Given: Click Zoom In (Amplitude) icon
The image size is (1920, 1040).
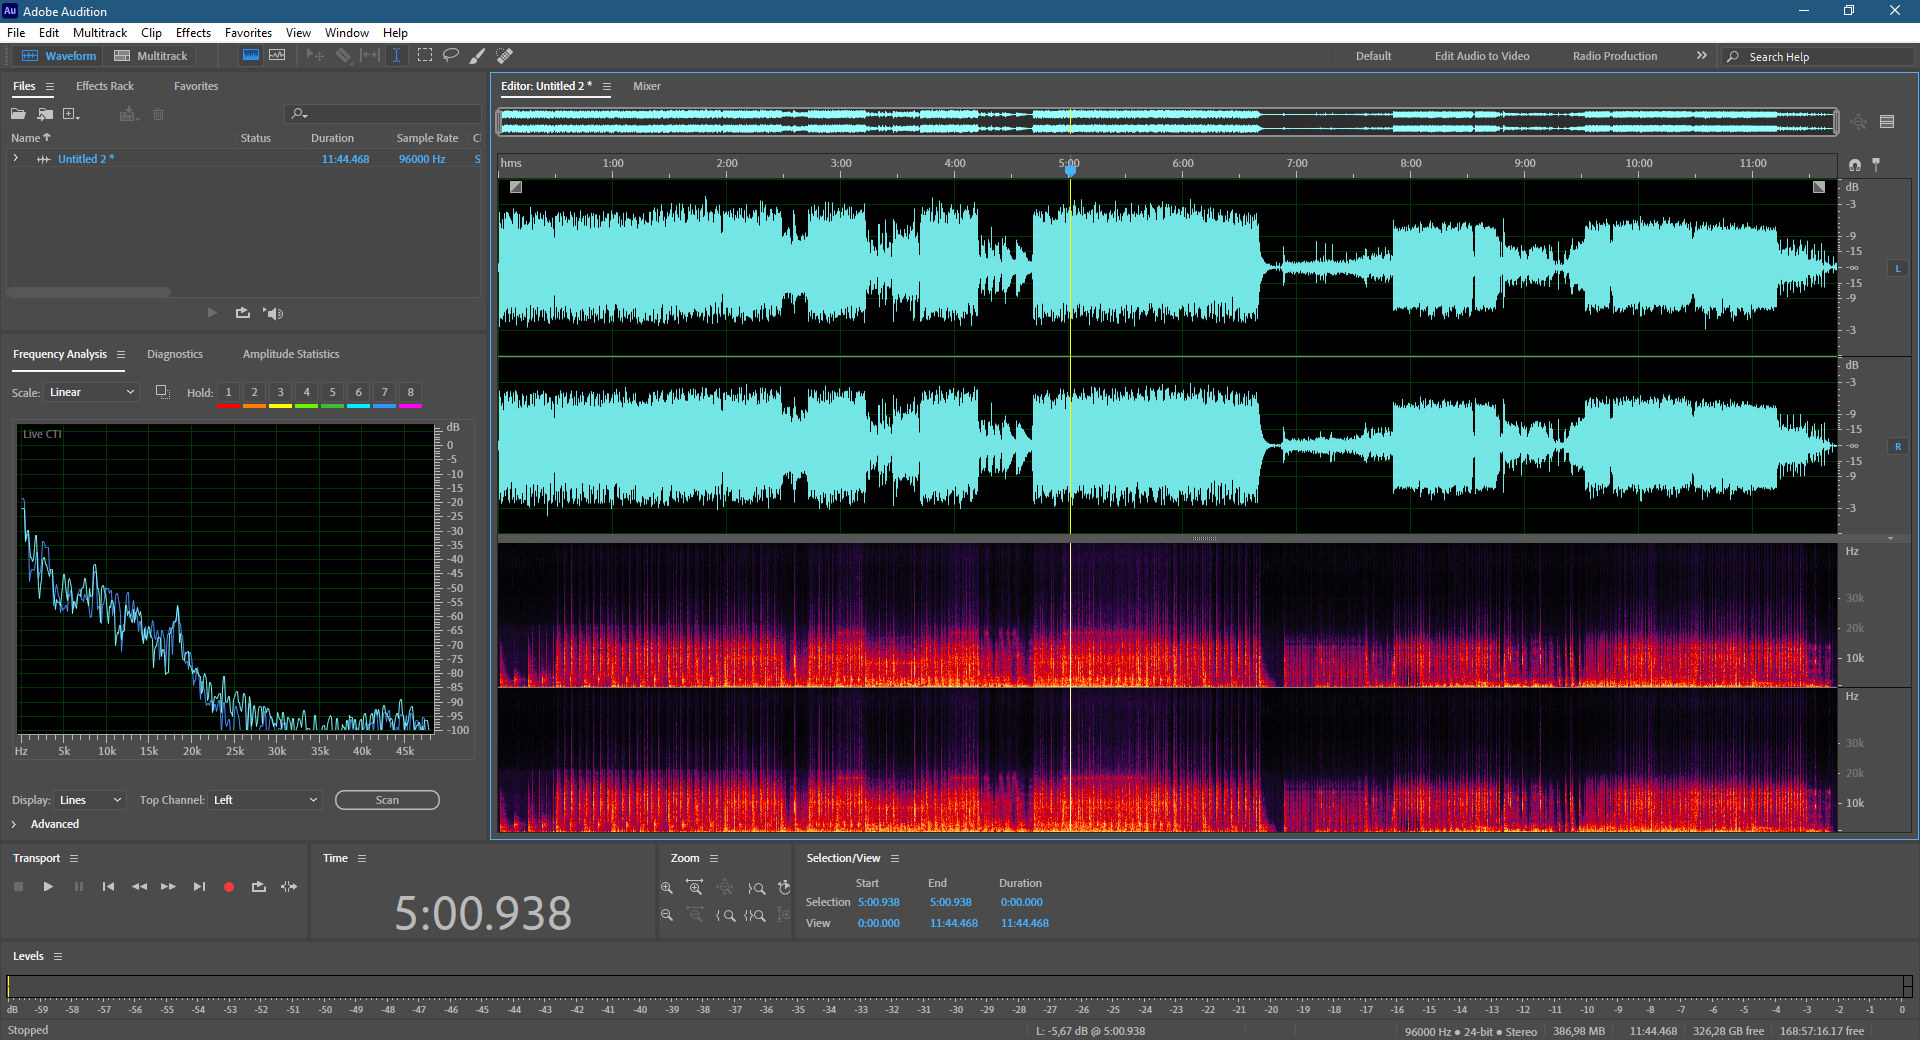Looking at the screenshot, I should [667, 888].
